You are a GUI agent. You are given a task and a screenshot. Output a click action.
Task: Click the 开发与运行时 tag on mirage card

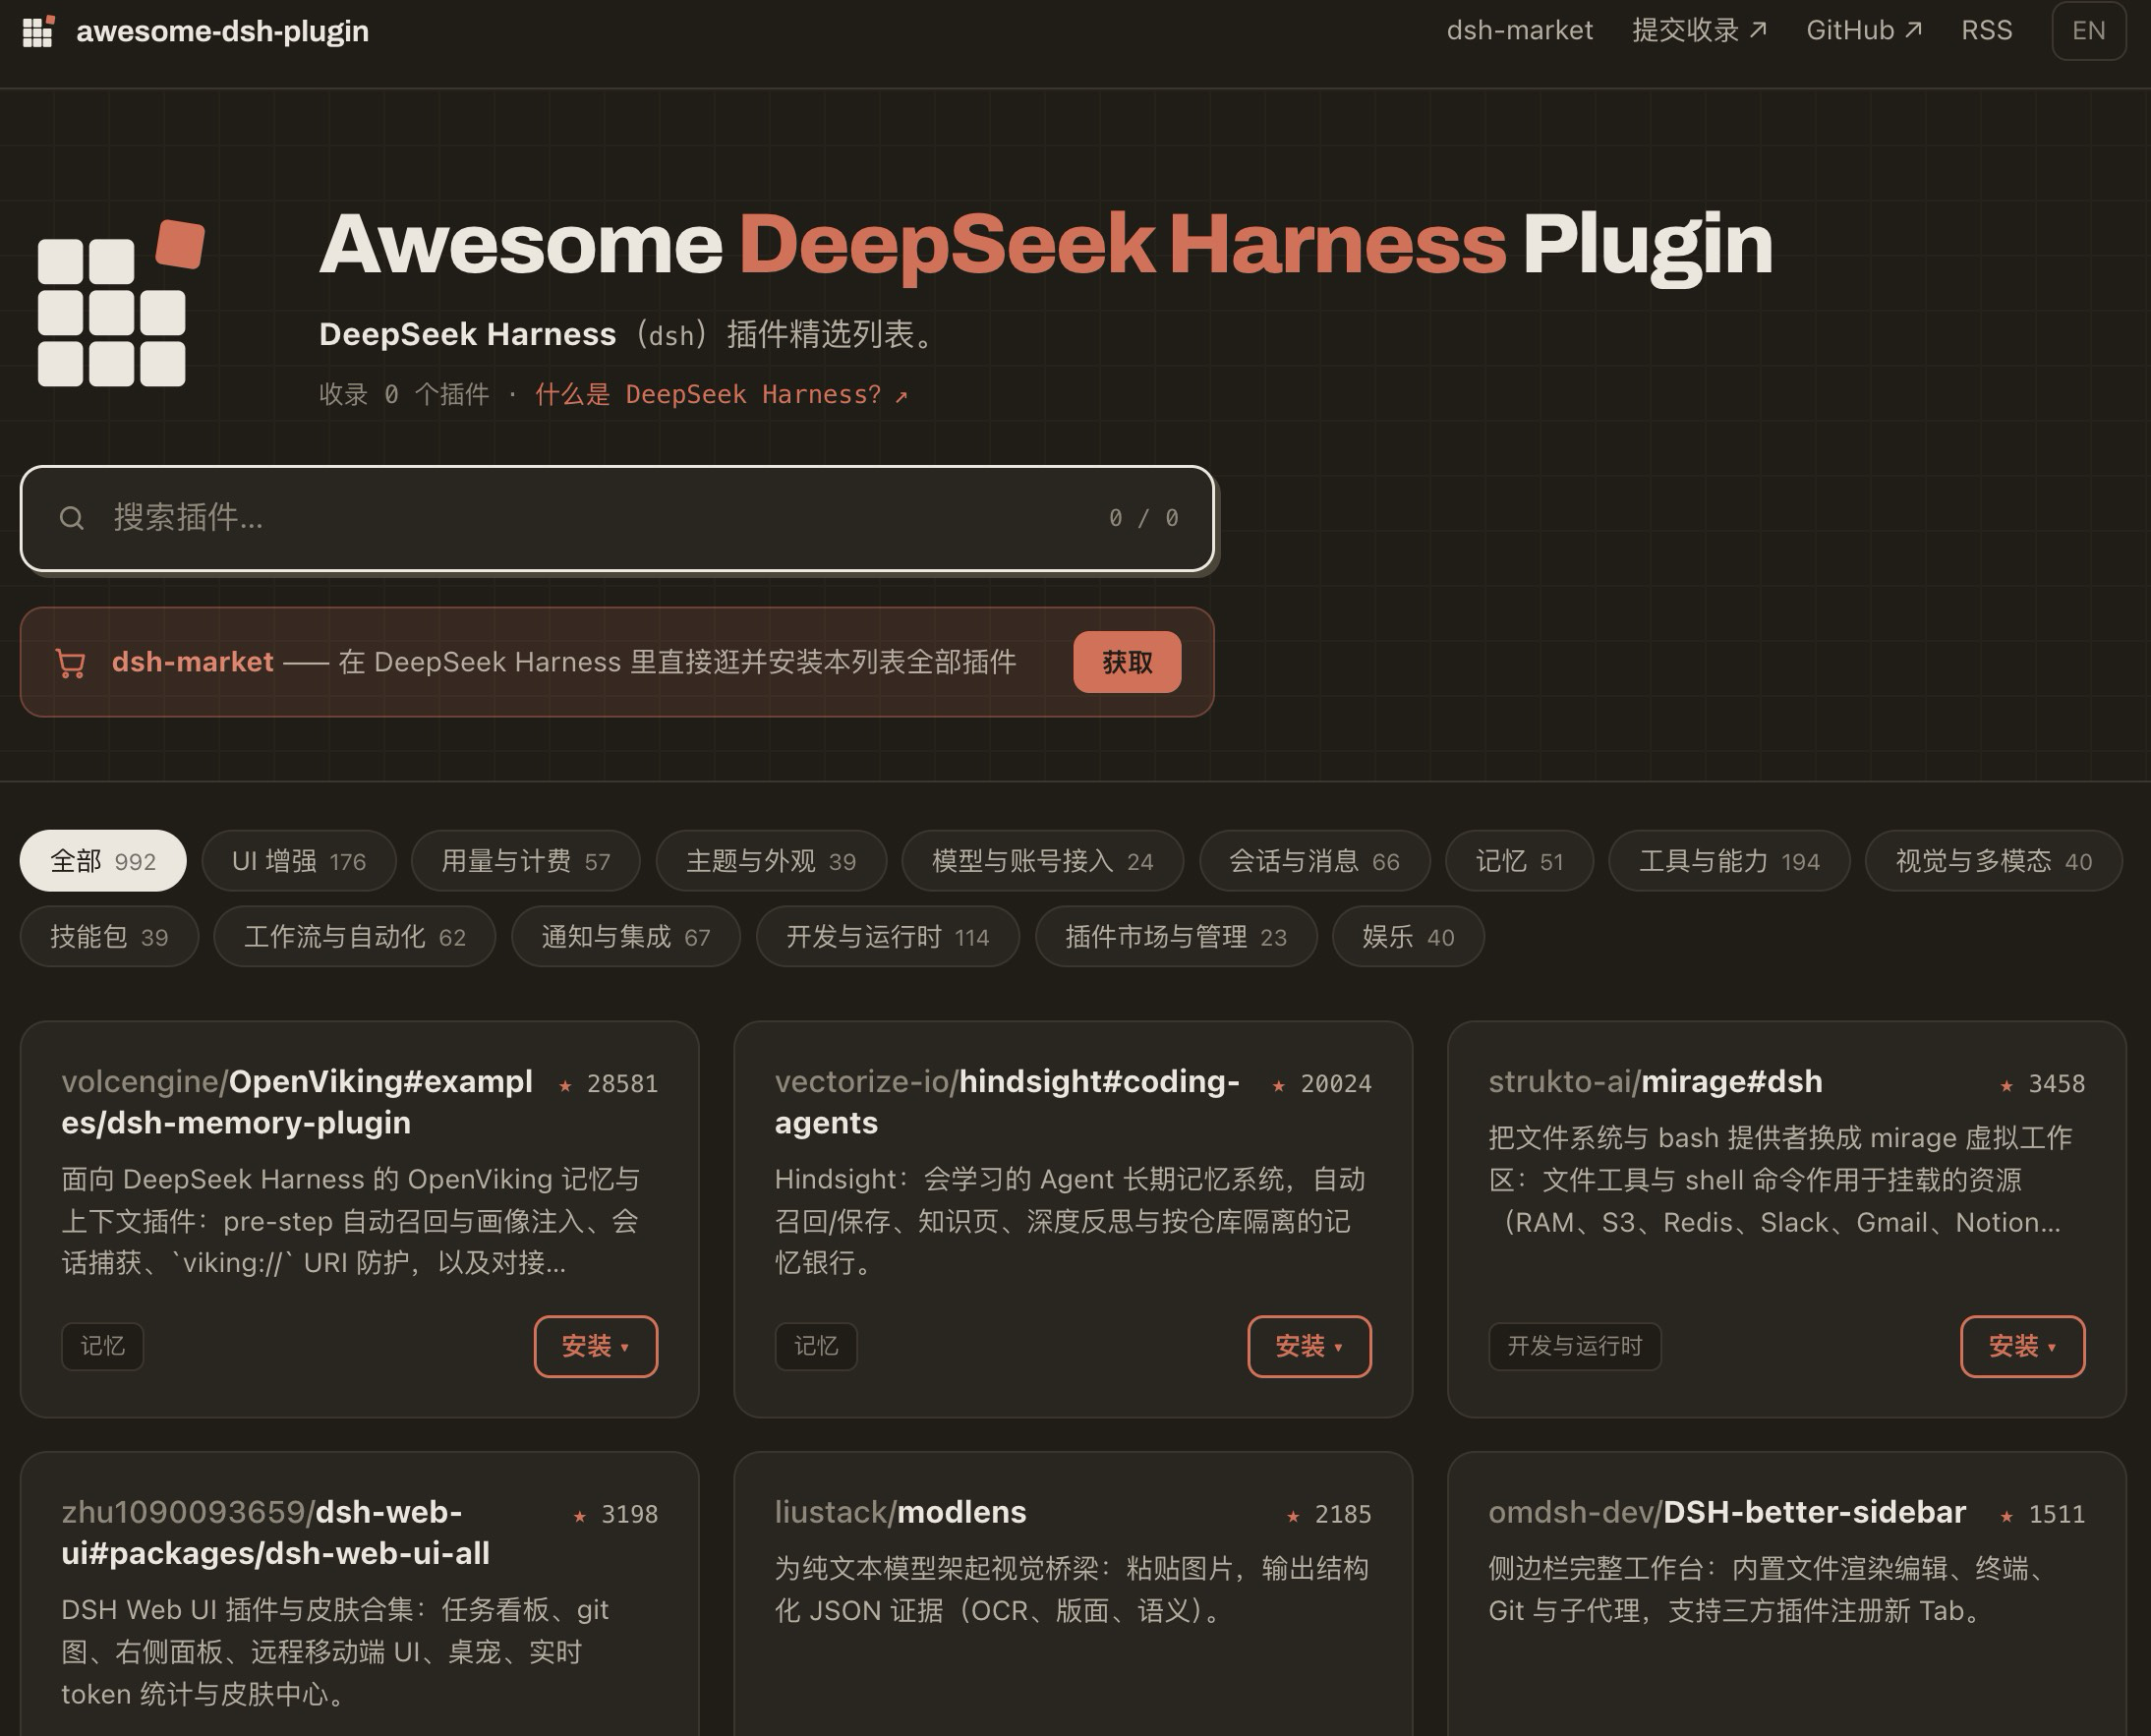click(x=1575, y=1346)
